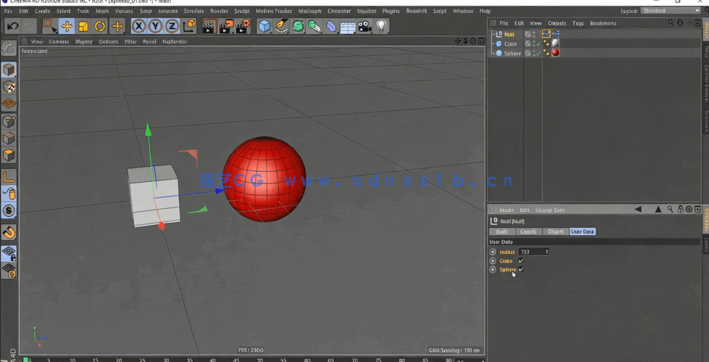Screen dimensions: 709x362
Task: Select the Null object in Object Manager
Action: pos(509,34)
